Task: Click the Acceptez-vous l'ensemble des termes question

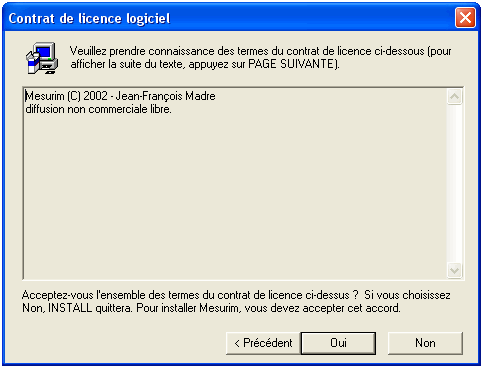Action: 190,295
